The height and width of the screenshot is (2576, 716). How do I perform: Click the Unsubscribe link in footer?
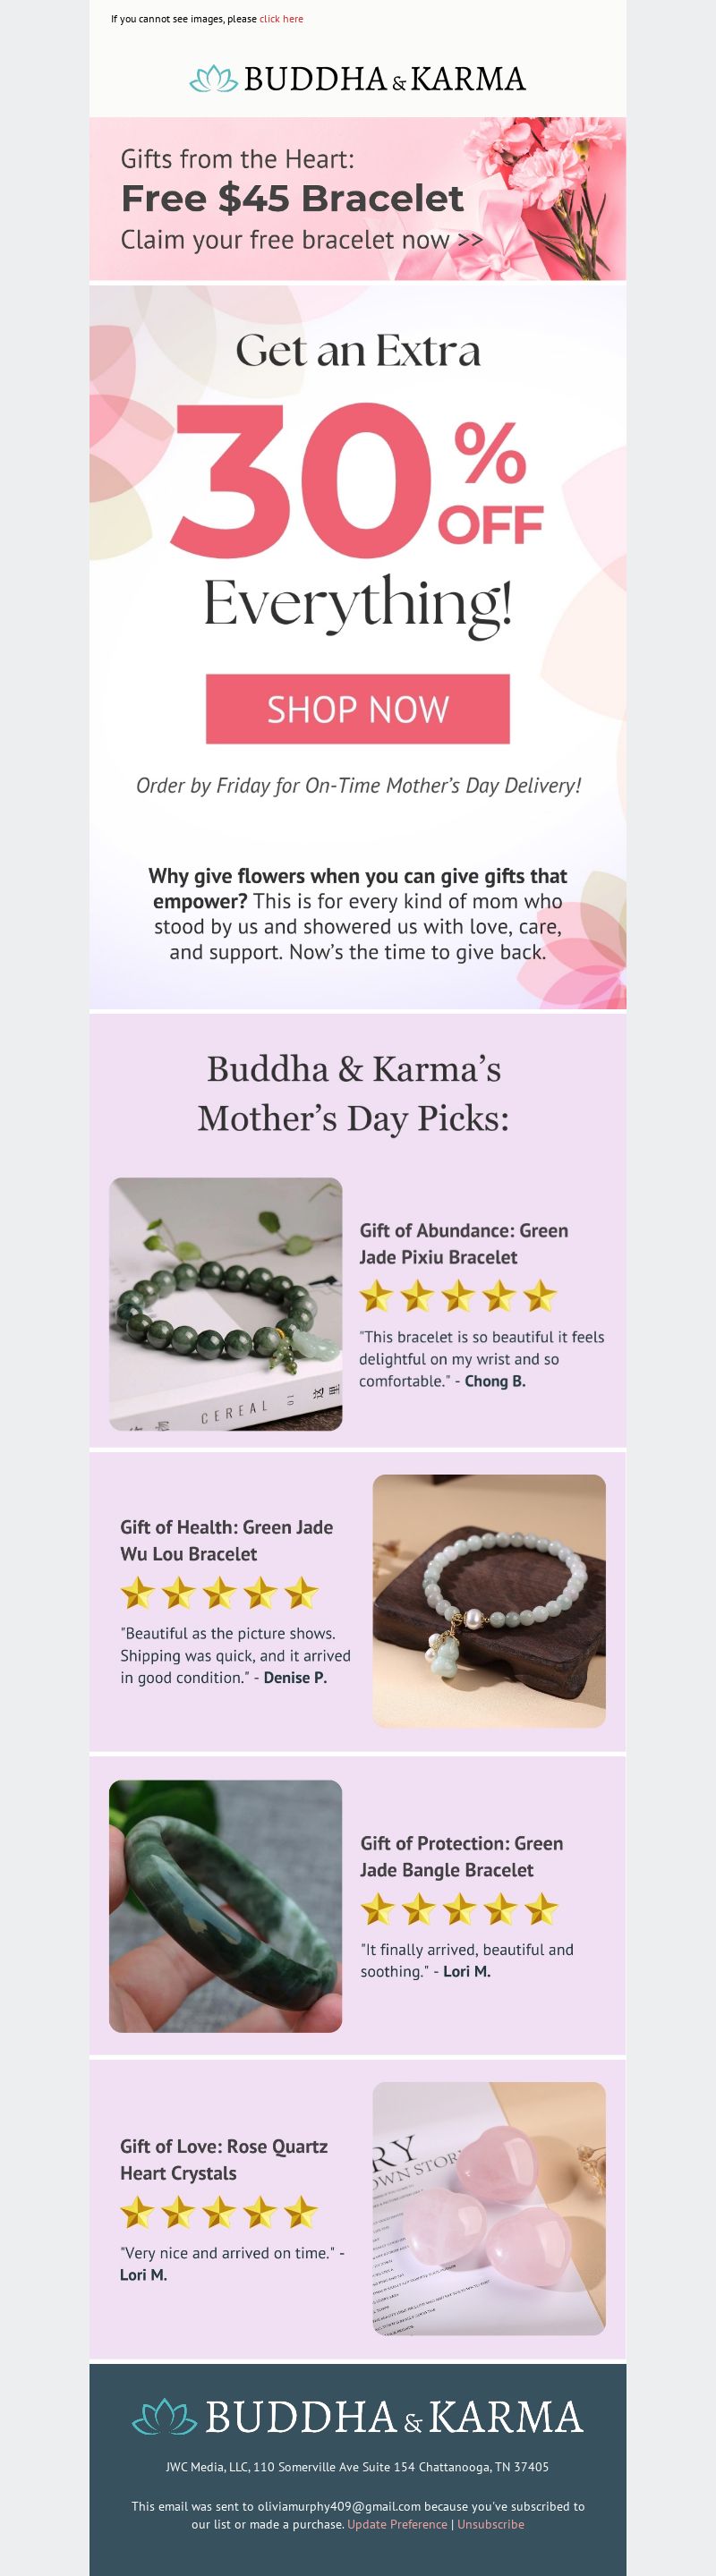pos(491,2524)
